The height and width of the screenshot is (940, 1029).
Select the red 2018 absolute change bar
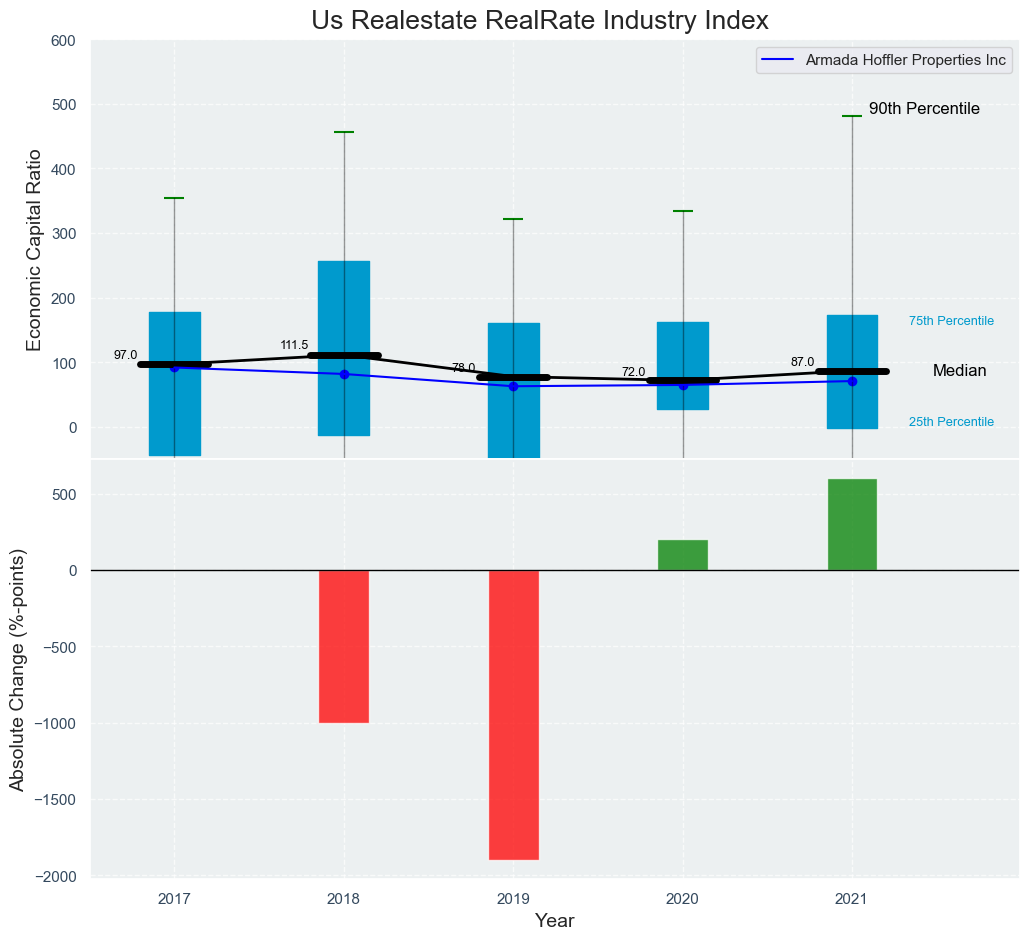point(344,646)
